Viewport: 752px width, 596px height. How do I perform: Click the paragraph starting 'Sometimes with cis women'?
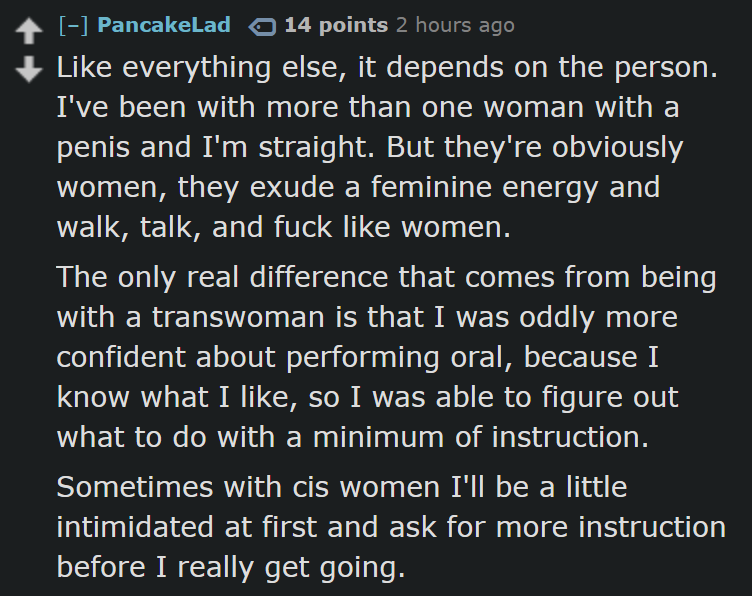(x=391, y=527)
